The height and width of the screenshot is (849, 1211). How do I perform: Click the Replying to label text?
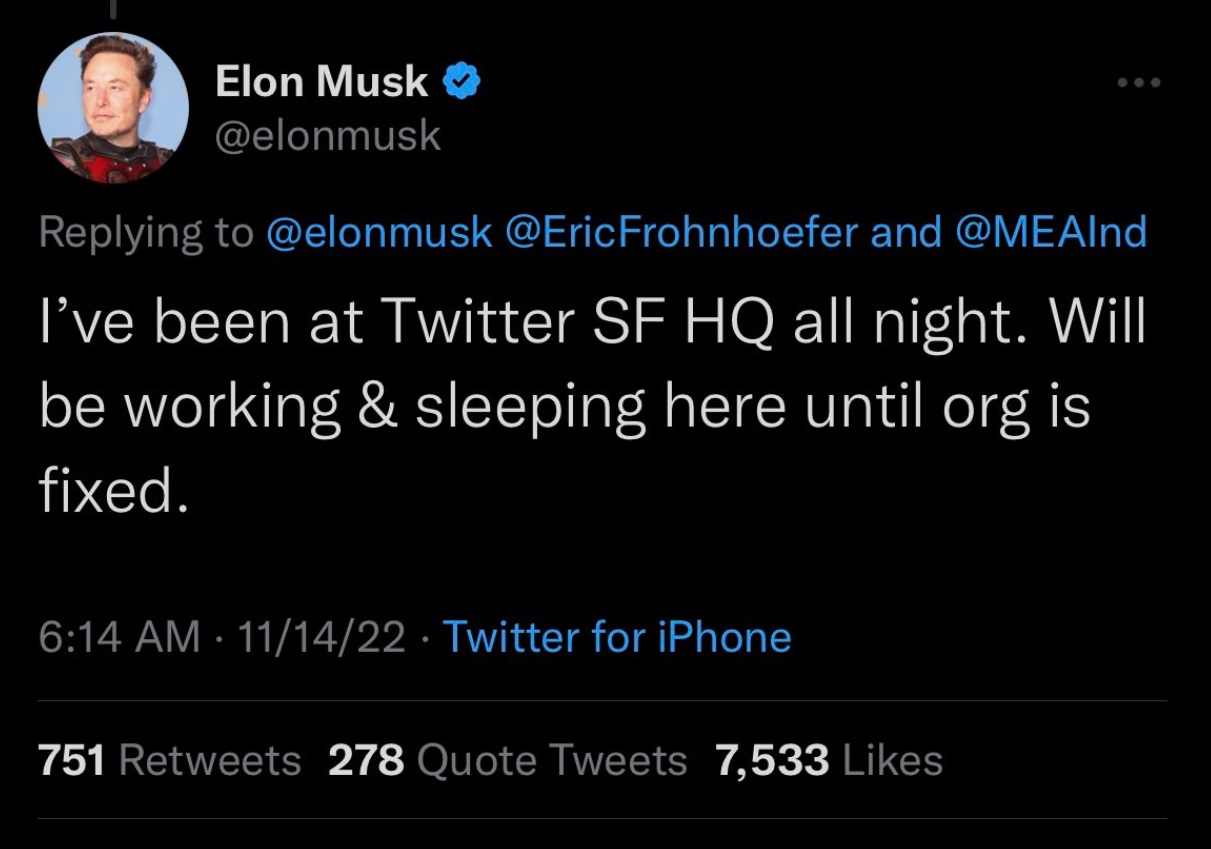[x=146, y=233]
